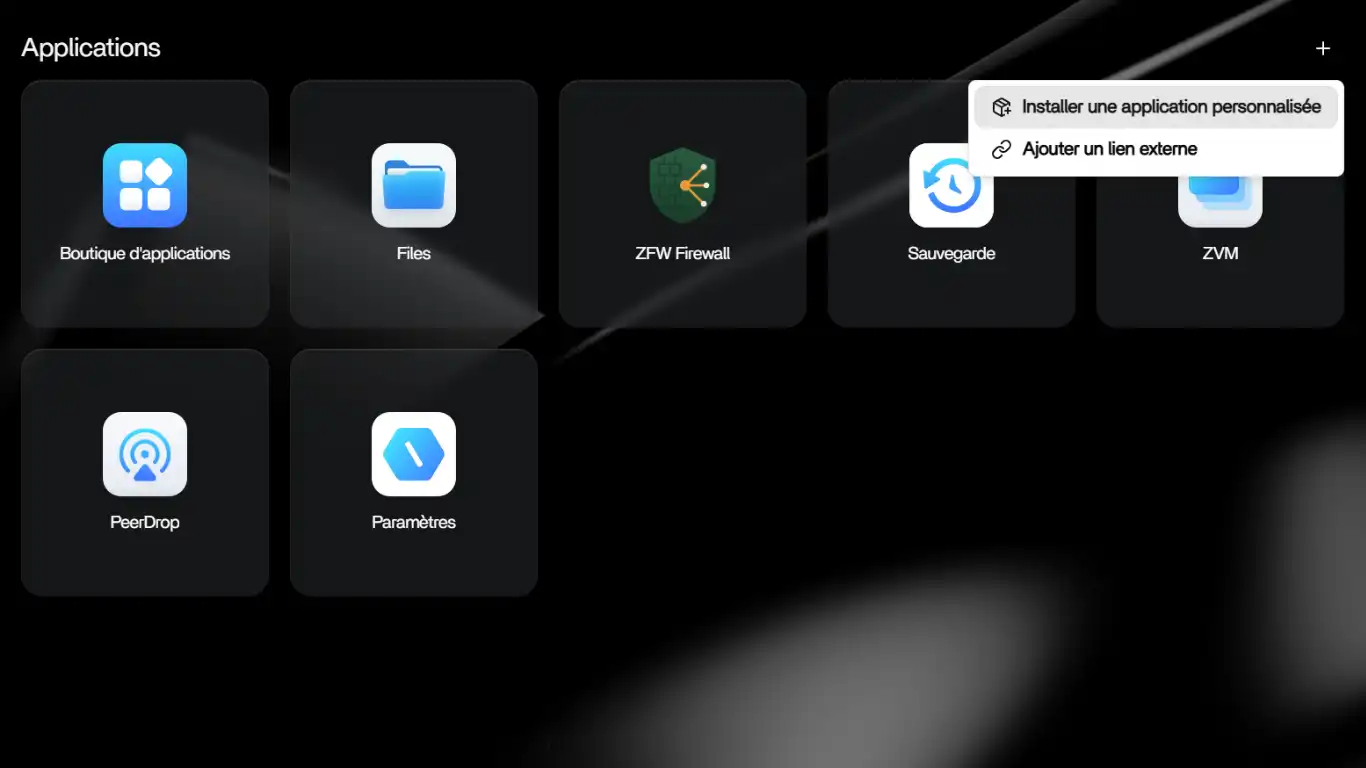Click the "Boutique d'applications" label

point(145,254)
